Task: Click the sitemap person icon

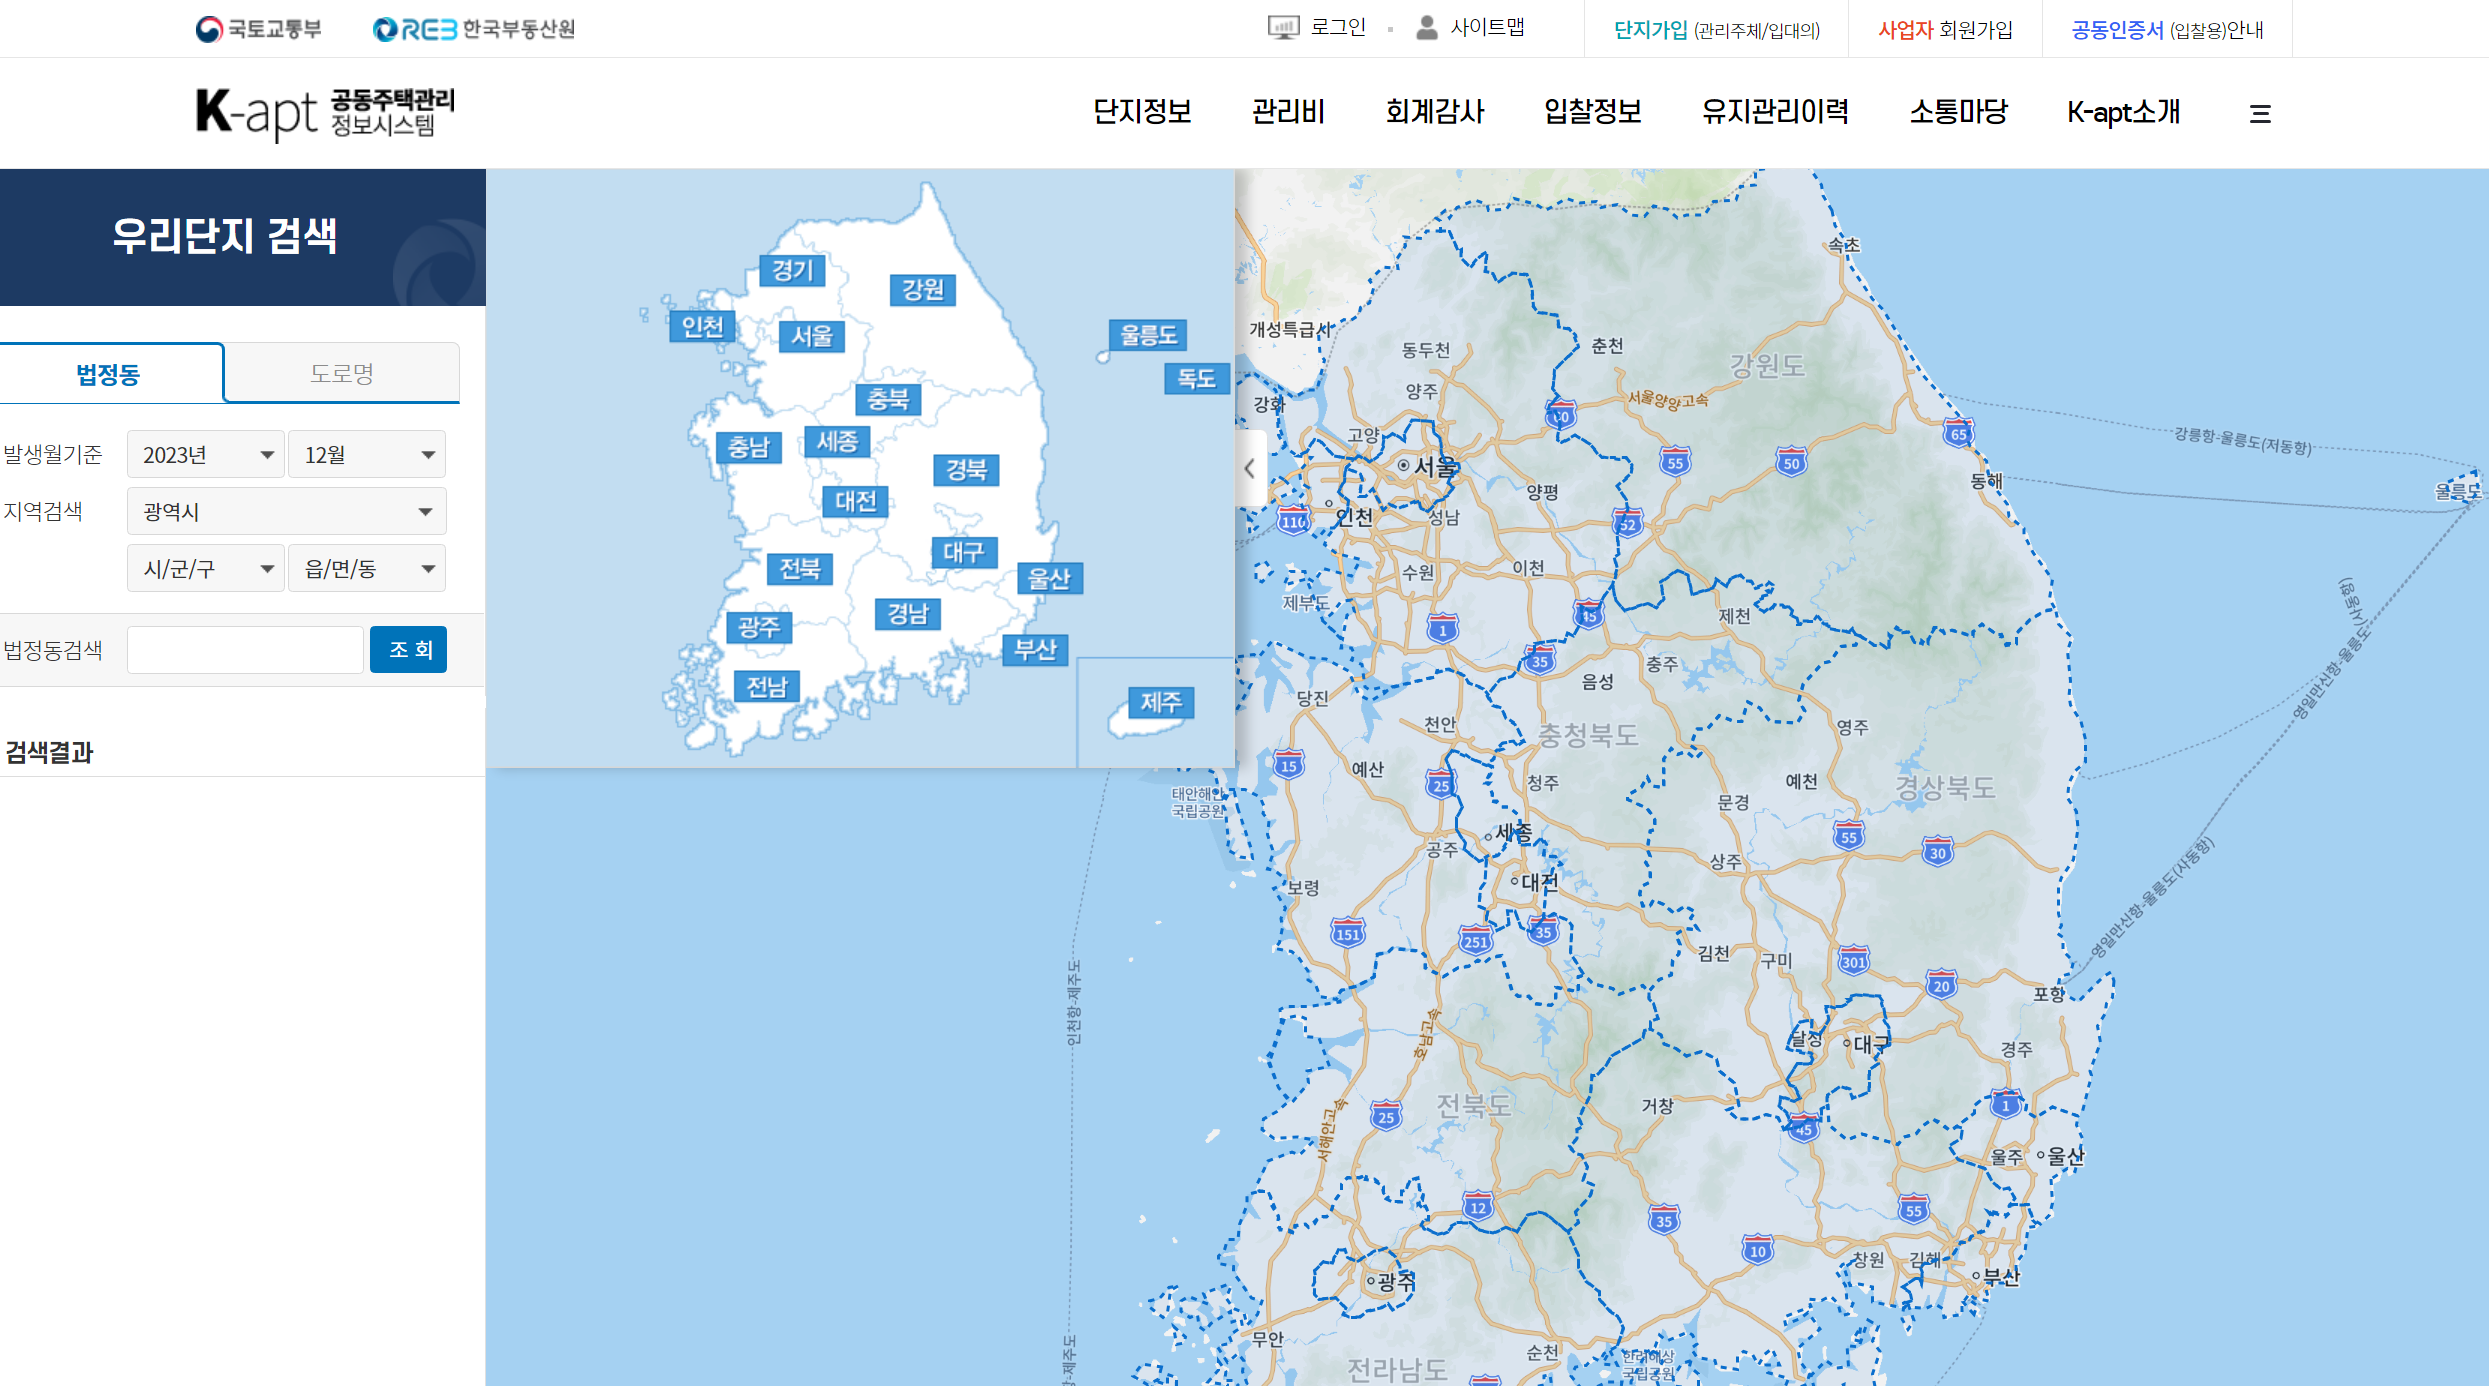Action: coord(1426,28)
